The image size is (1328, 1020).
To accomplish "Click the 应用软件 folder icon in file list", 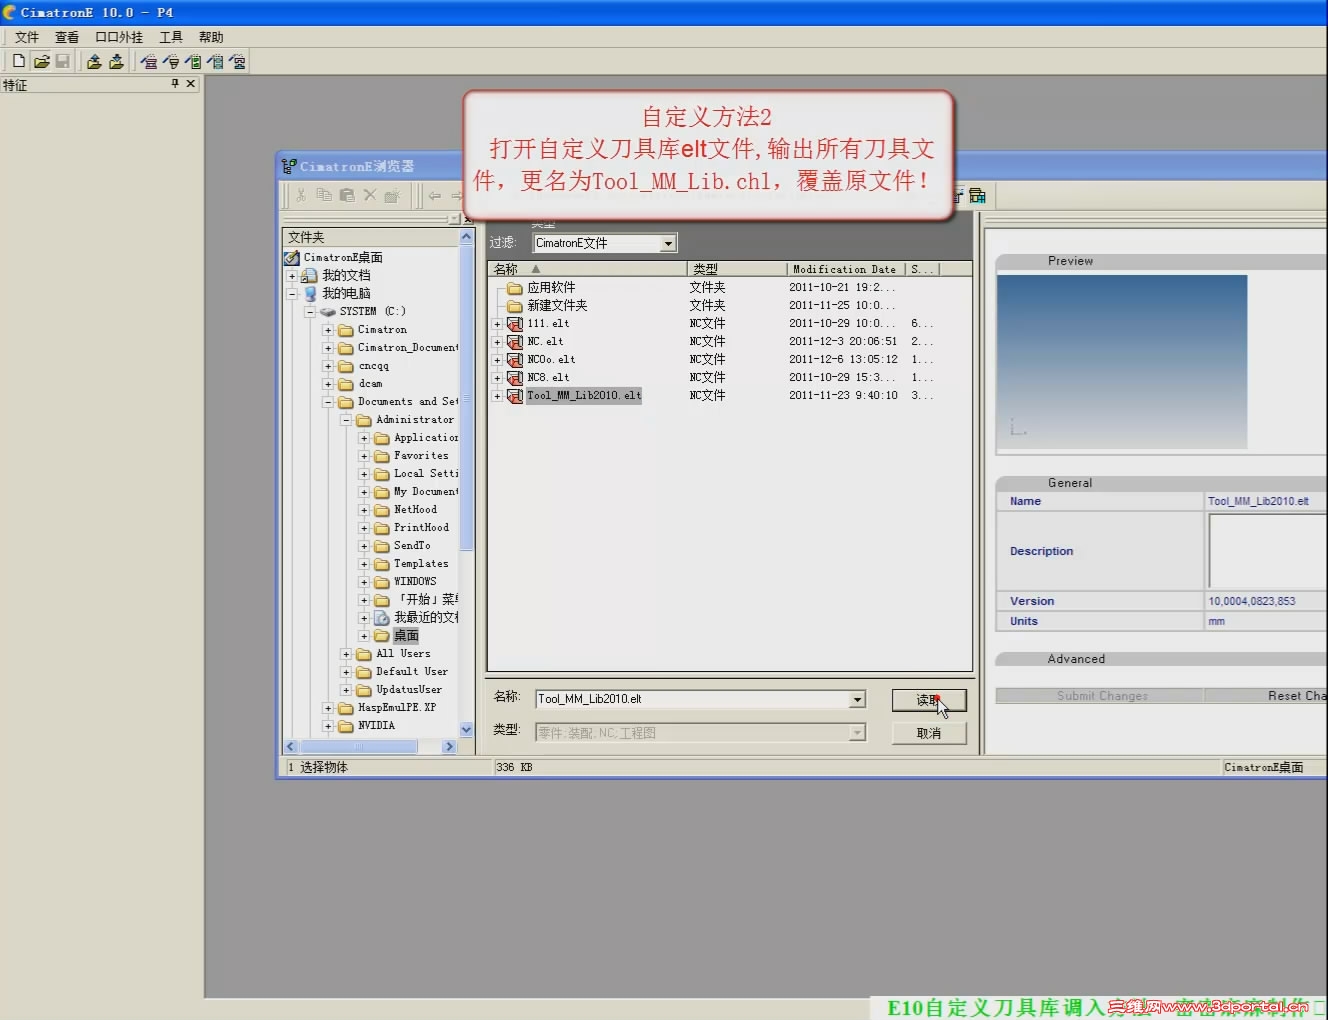I will tap(515, 288).
